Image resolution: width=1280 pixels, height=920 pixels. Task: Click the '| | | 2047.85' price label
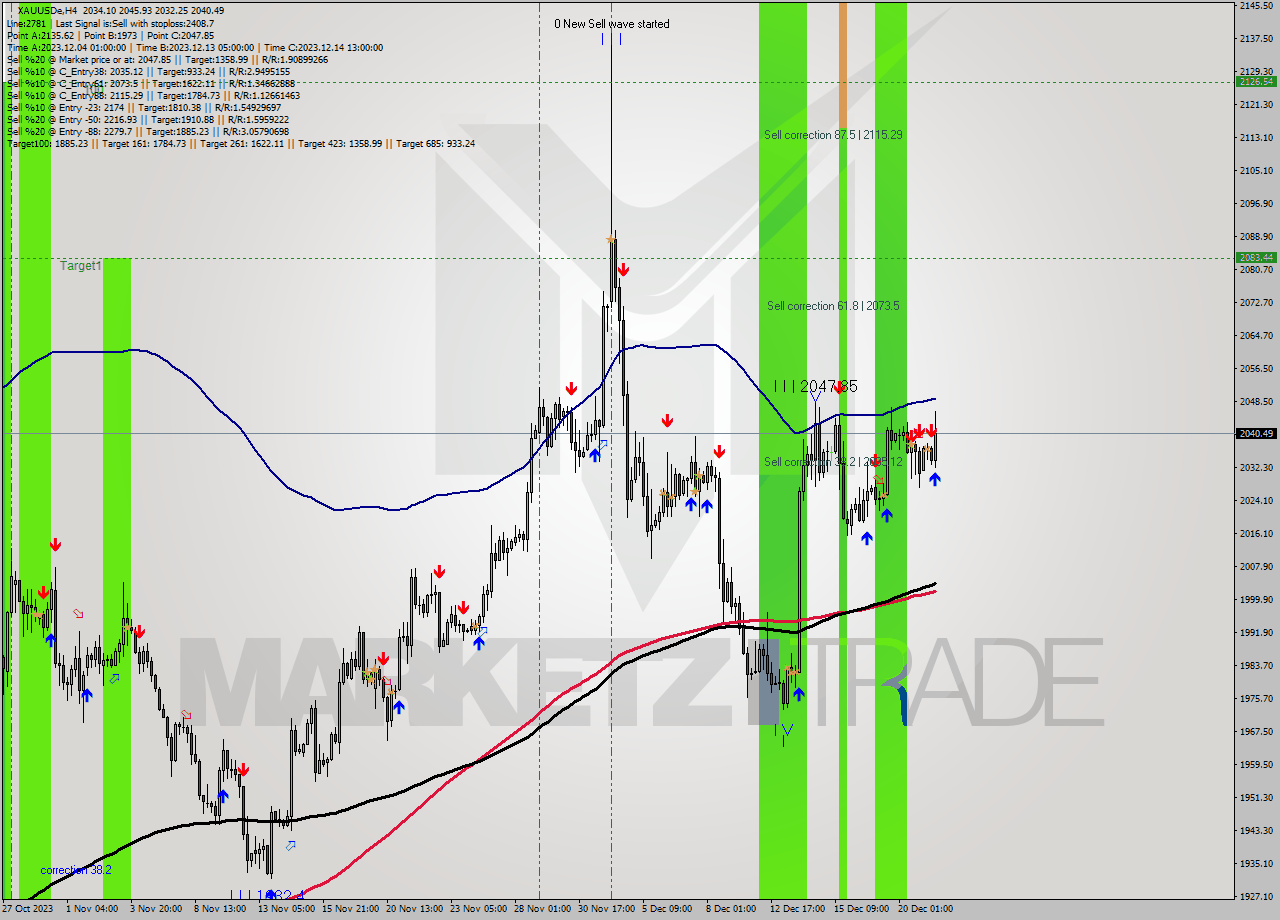[x=815, y=386]
